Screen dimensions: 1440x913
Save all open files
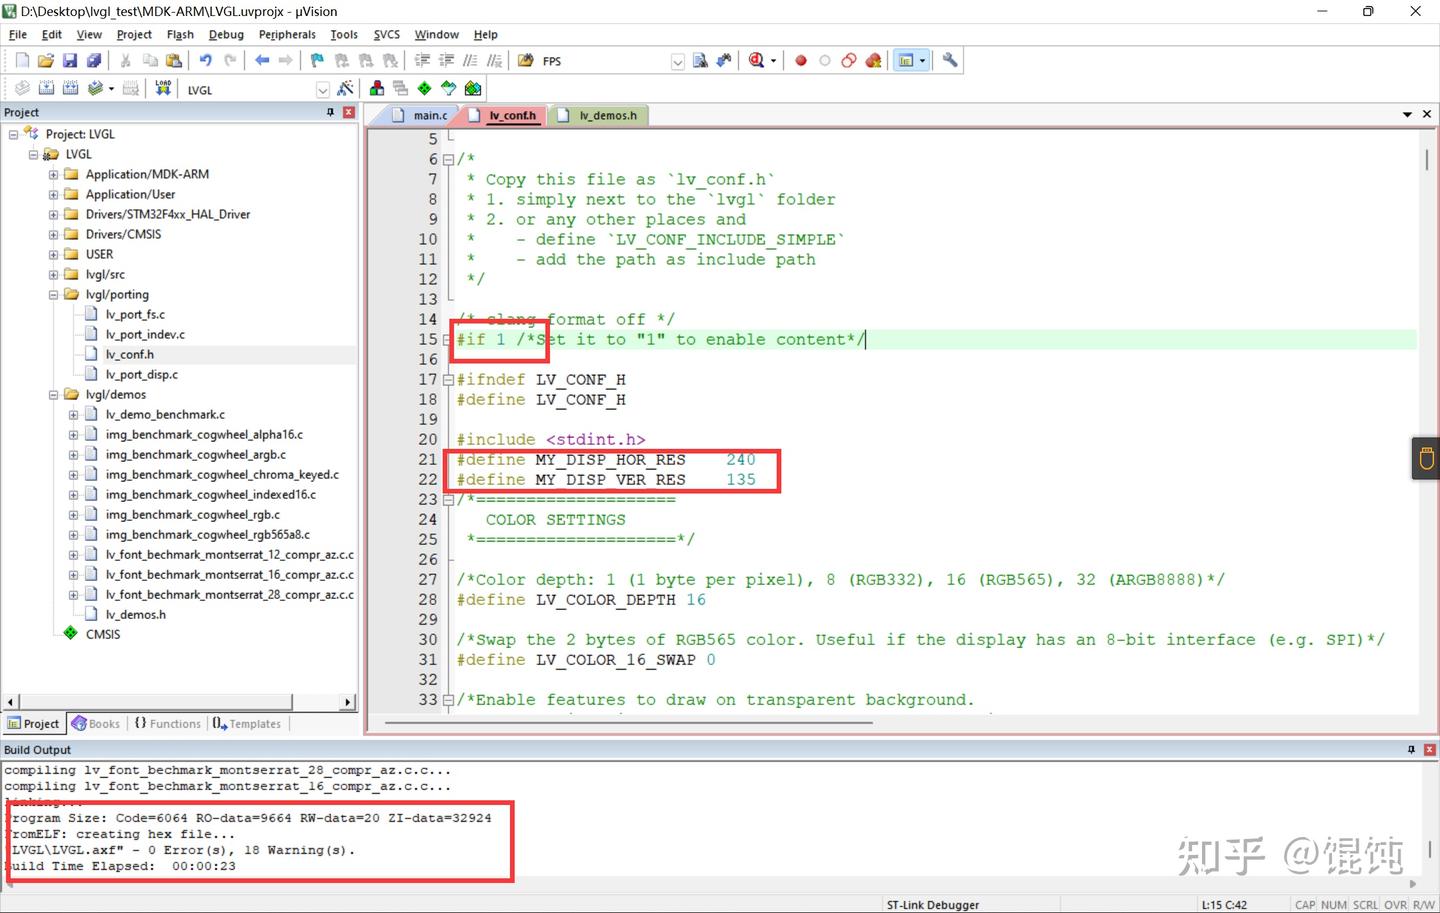(94, 60)
